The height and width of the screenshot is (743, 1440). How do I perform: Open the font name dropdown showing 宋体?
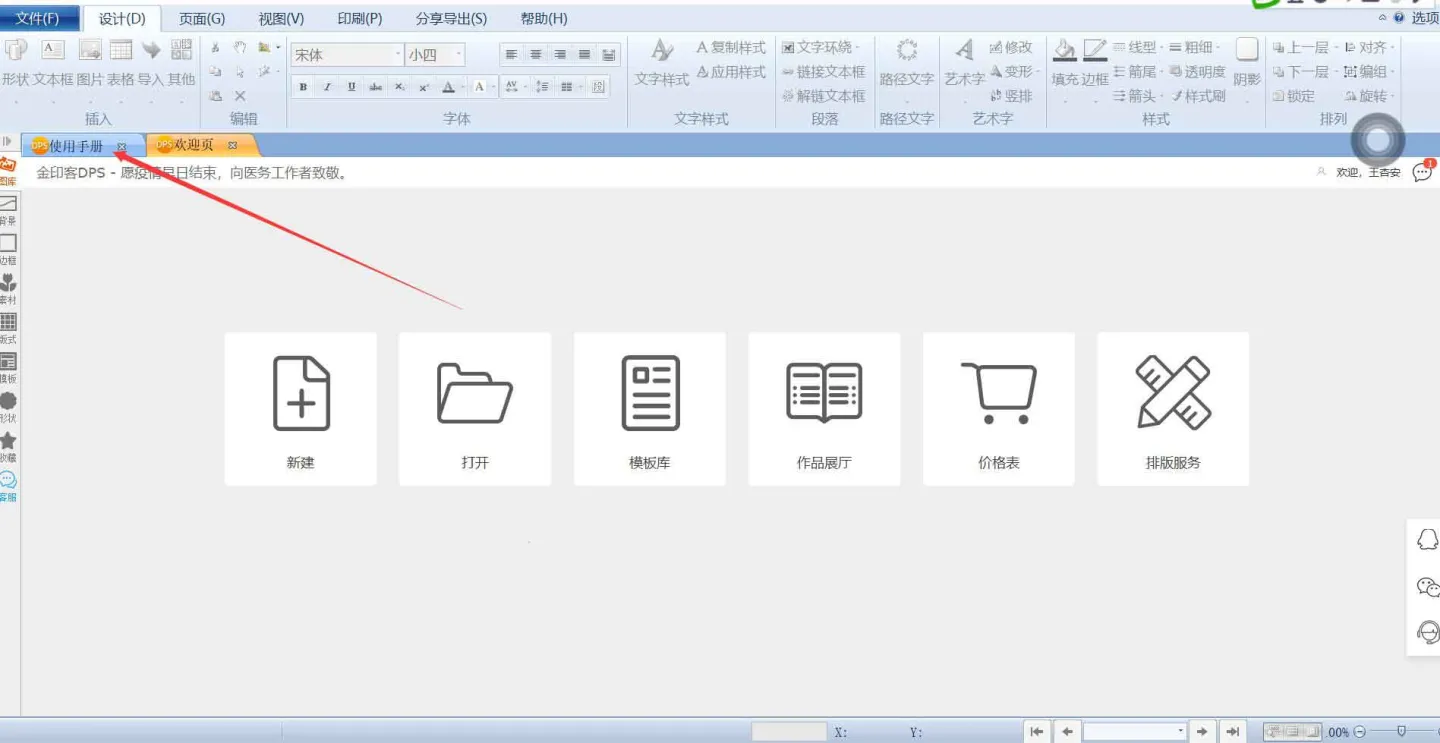click(397, 55)
